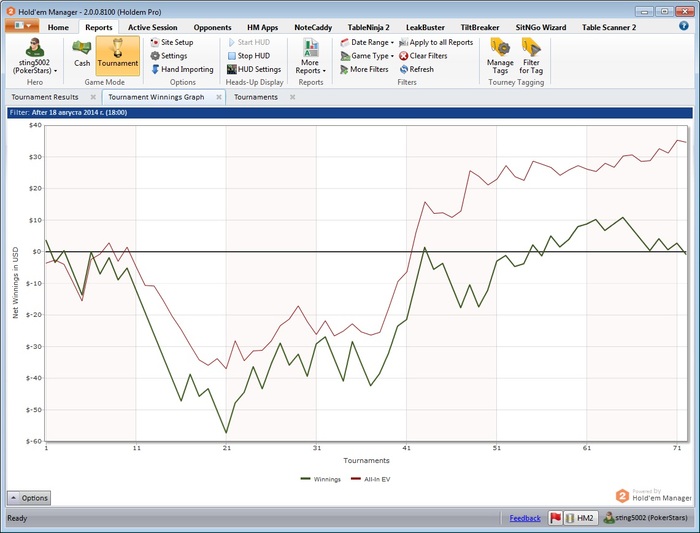Open the TiltBreaker tab

[480, 27]
